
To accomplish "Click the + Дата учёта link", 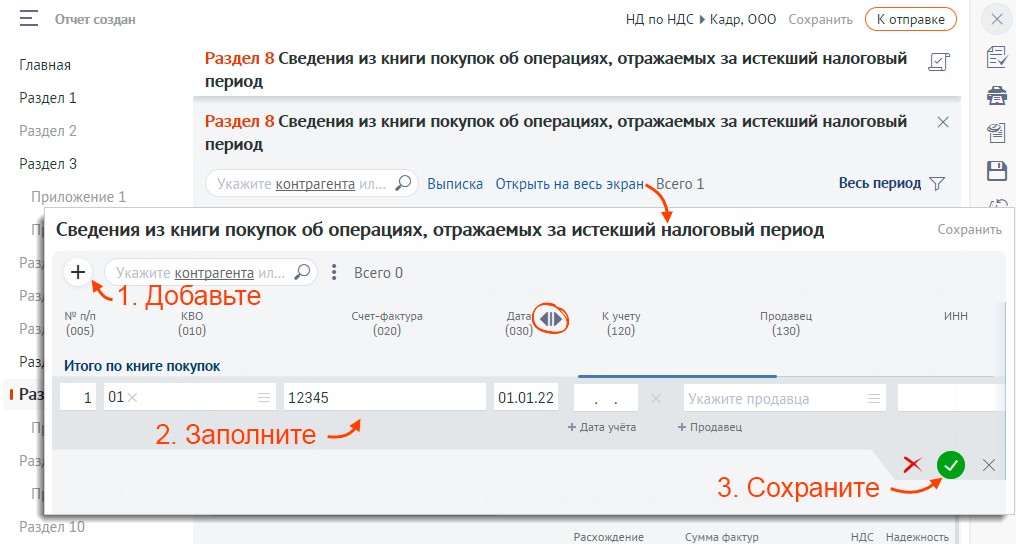I will point(602,427).
